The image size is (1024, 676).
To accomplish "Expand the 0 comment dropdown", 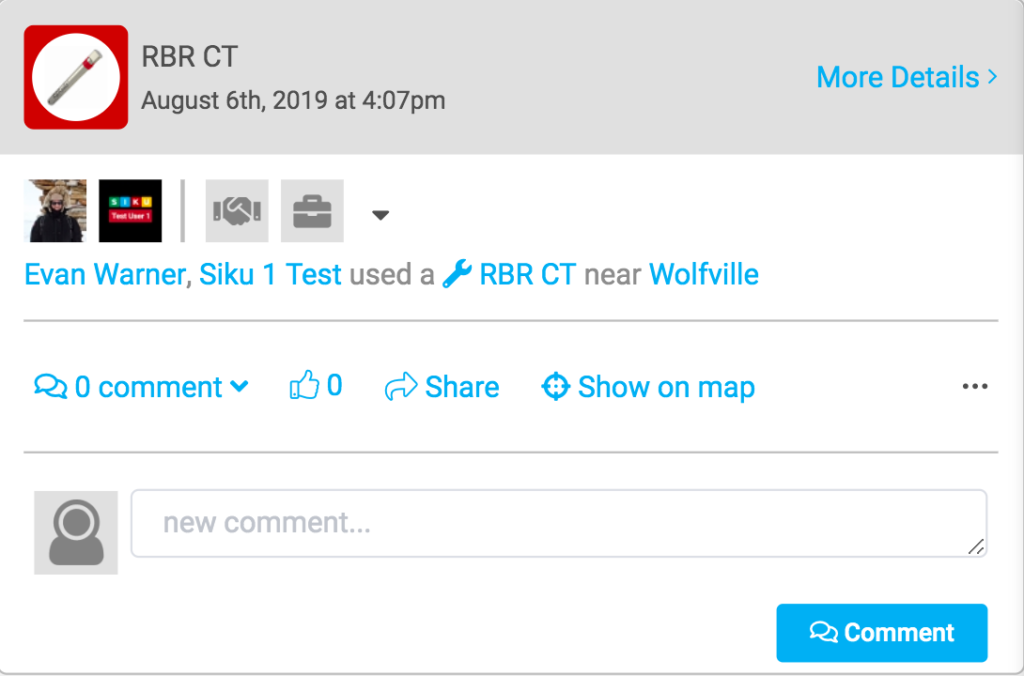I will [141, 387].
